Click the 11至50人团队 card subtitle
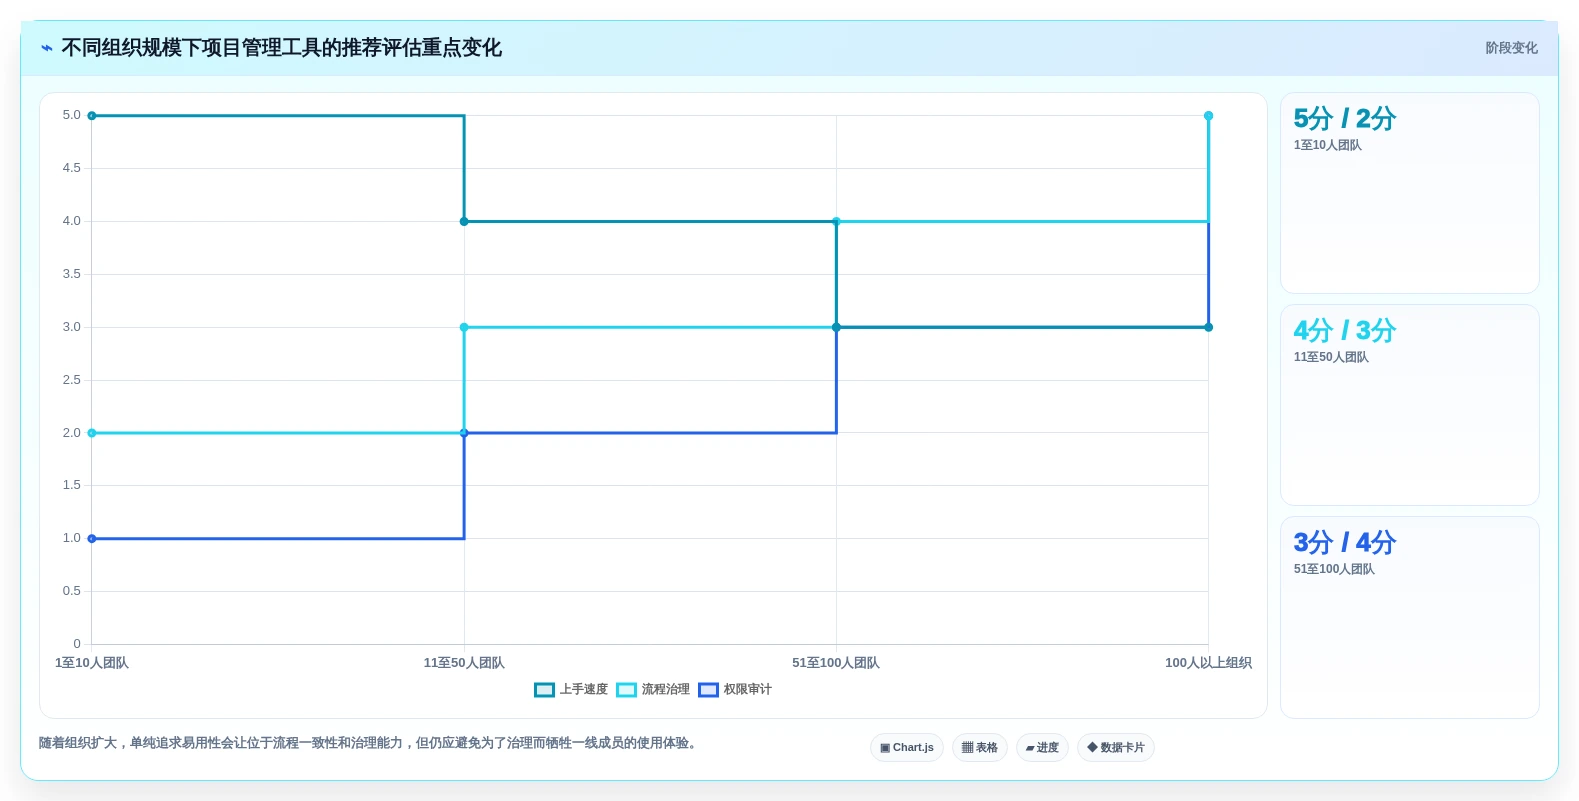This screenshot has height=801, width=1579. (x=1331, y=358)
